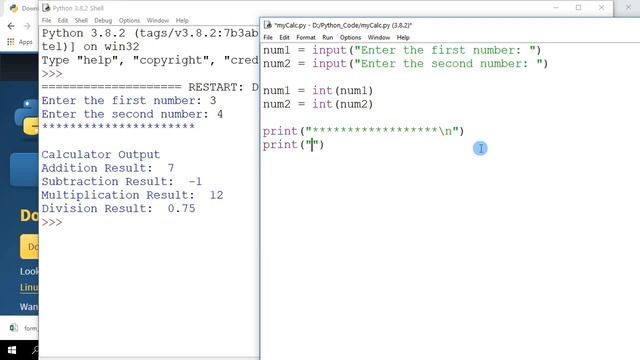Close the Python Shell window

[x=601, y=8]
